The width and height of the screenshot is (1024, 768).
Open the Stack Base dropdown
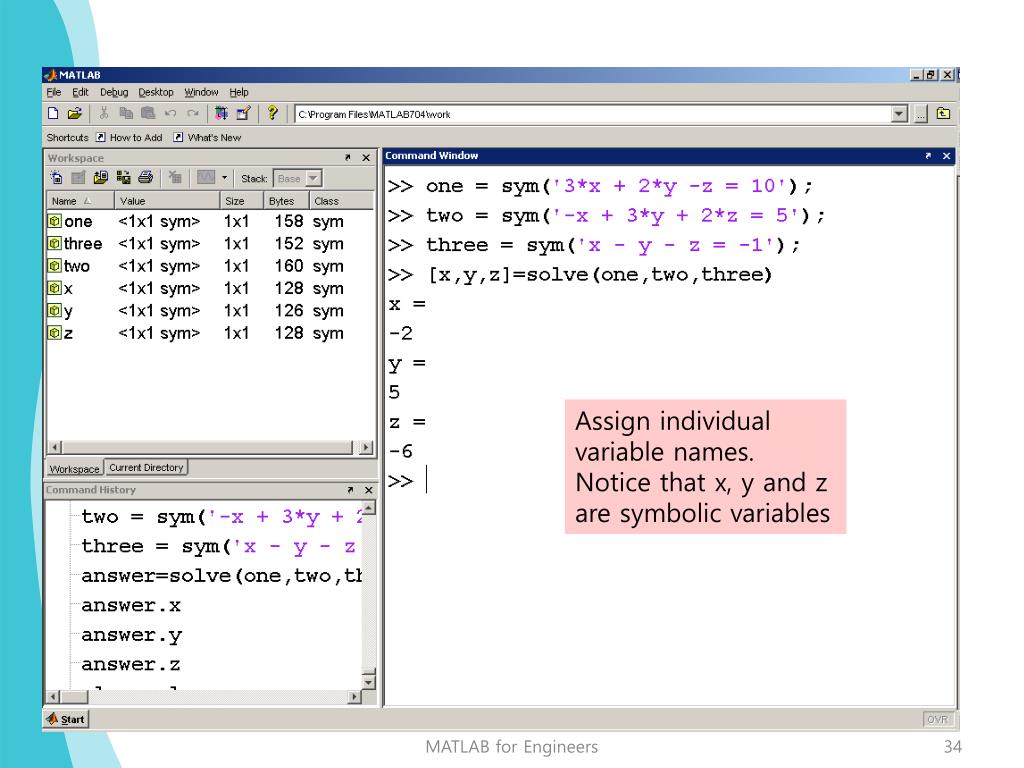[x=313, y=178]
